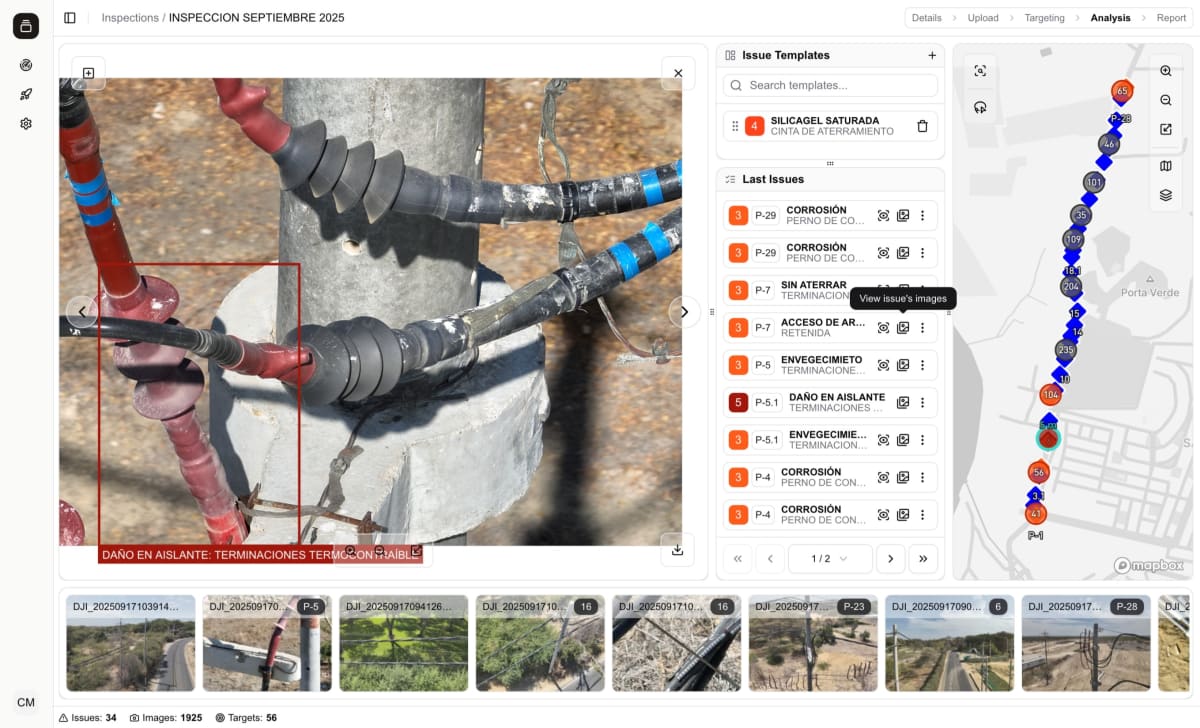Go to the previous issues page
The height and width of the screenshot is (728, 1200).
tap(770, 559)
